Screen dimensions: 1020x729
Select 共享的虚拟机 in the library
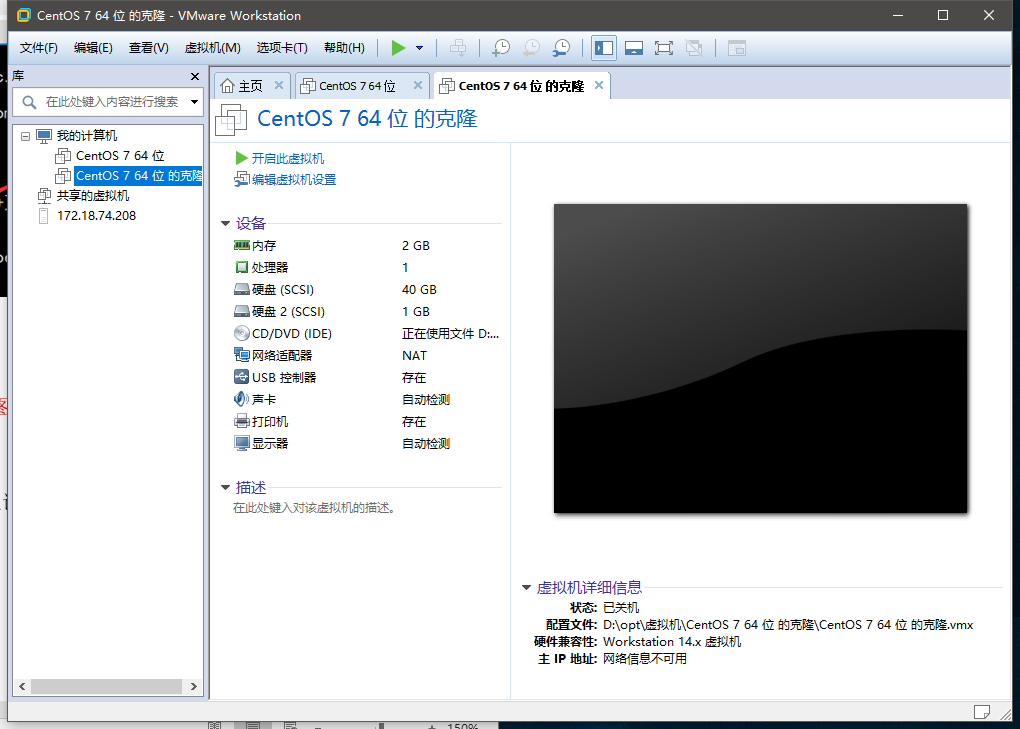92,196
